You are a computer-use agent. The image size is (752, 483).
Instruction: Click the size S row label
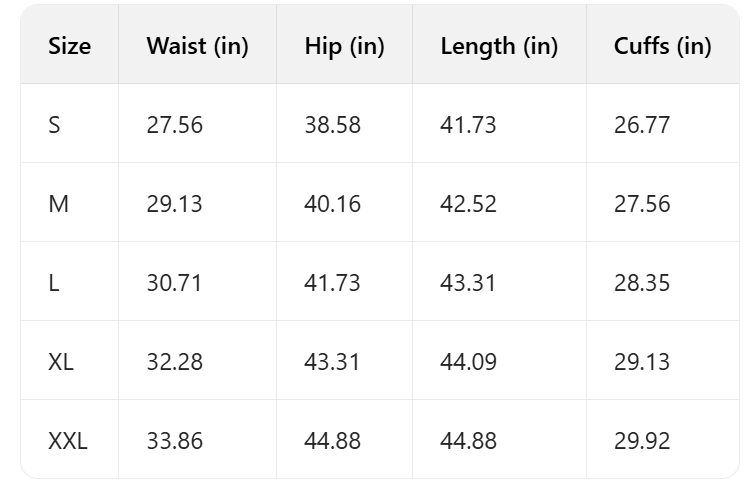(54, 125)
